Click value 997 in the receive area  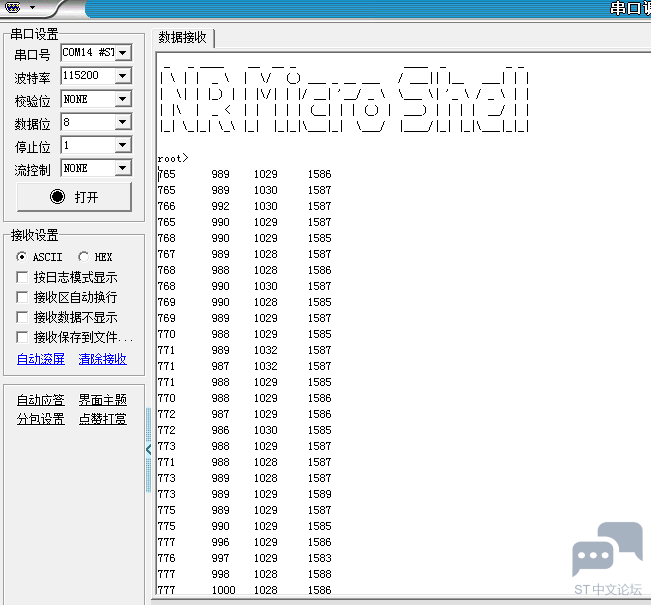click(x=220, y=558)
